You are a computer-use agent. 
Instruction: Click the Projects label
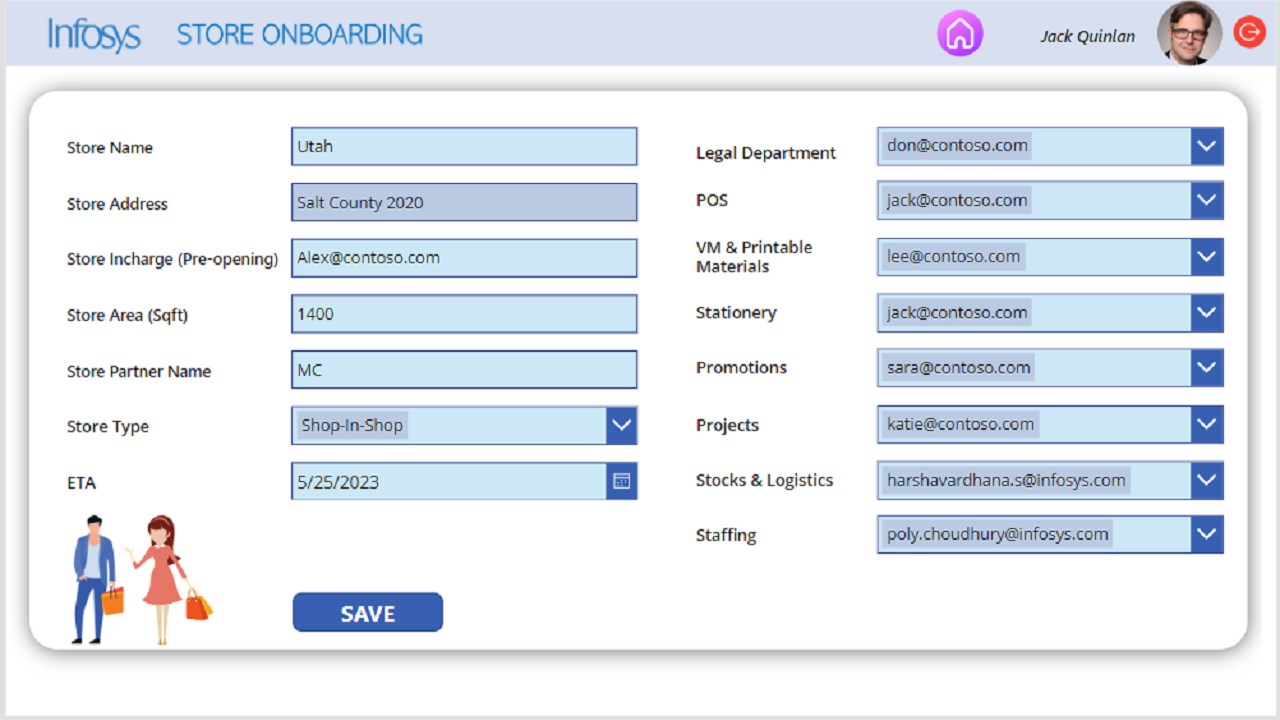coord(727,425)
